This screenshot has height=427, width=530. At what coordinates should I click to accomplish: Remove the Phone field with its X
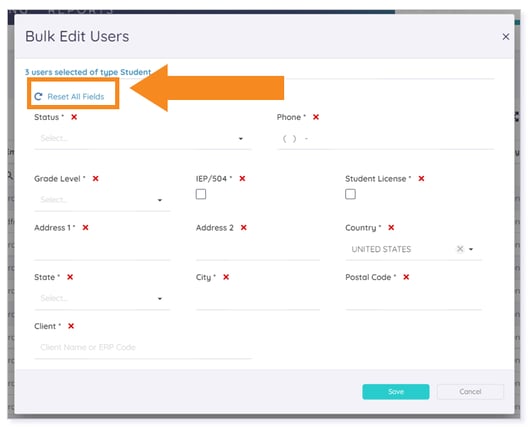pyautogui.click(x=316, y=117)
